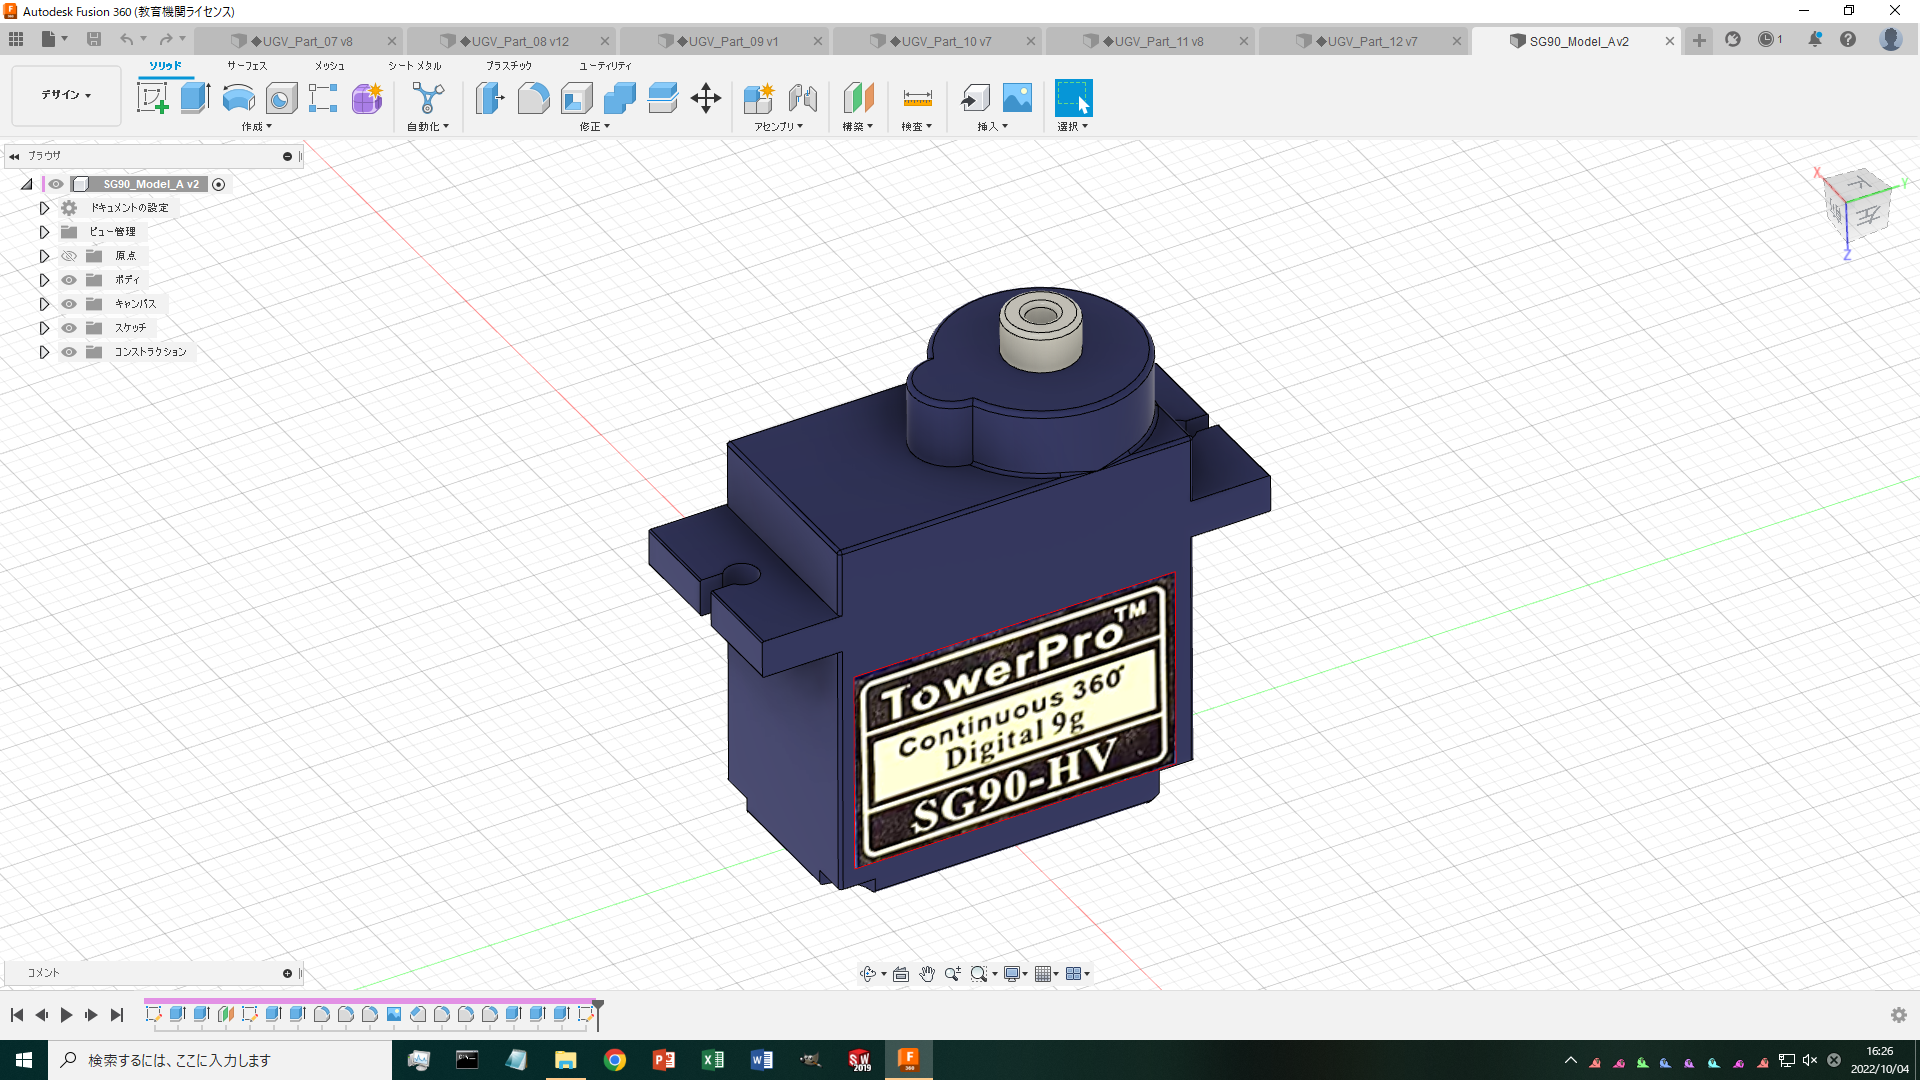
Task: Activate the Select tool
Action: click(x=1074, y=98)
